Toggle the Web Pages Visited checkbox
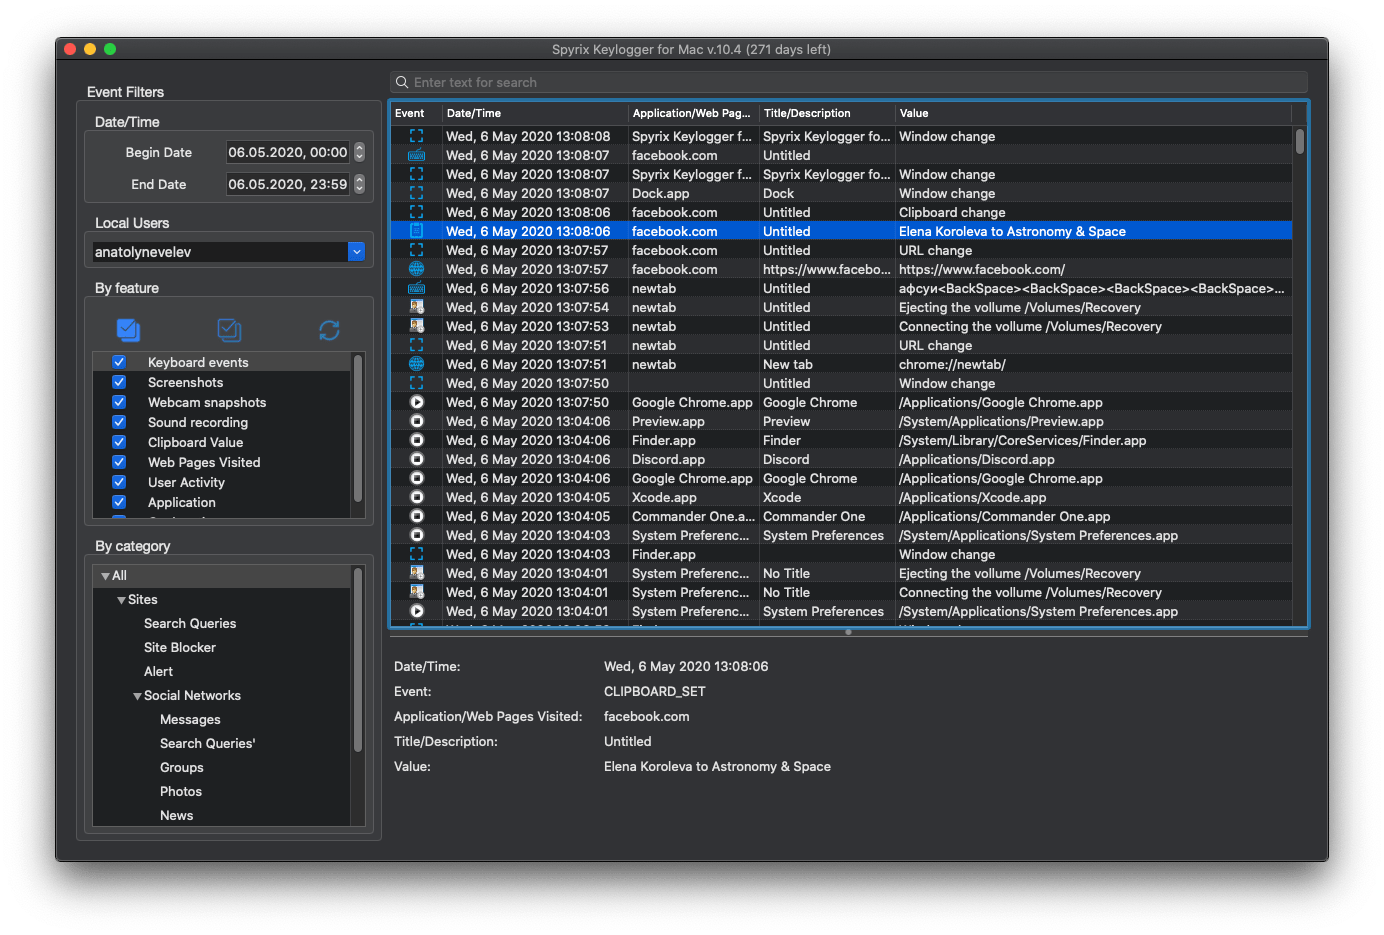This screenshot has height=935, width=1384. pyautogui.click(x=119, y=462)
